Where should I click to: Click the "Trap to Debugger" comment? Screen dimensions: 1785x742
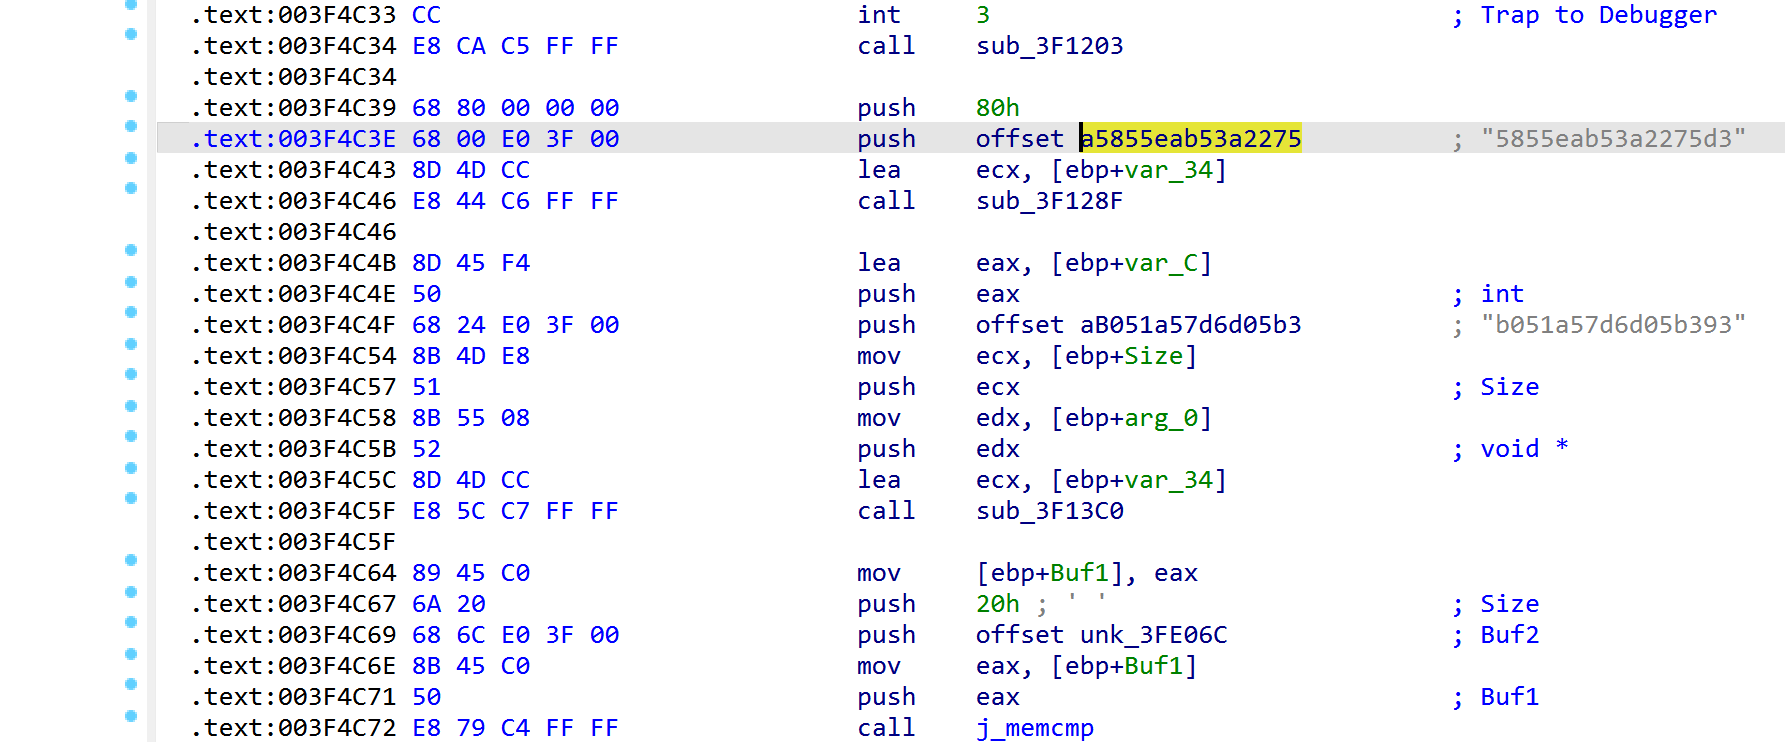coord(1598,15)
